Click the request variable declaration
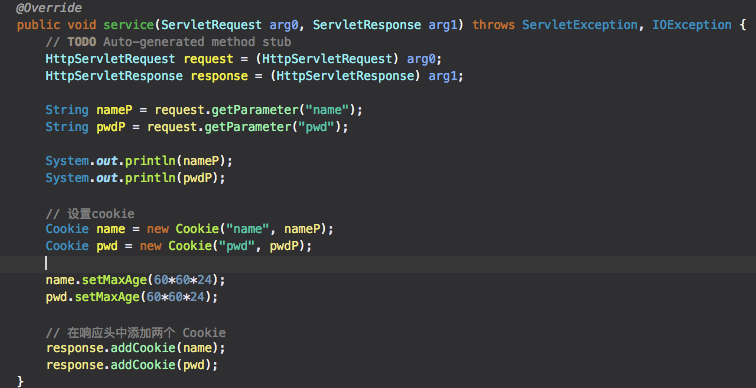756x388 pixels. [x=208, y=59]
